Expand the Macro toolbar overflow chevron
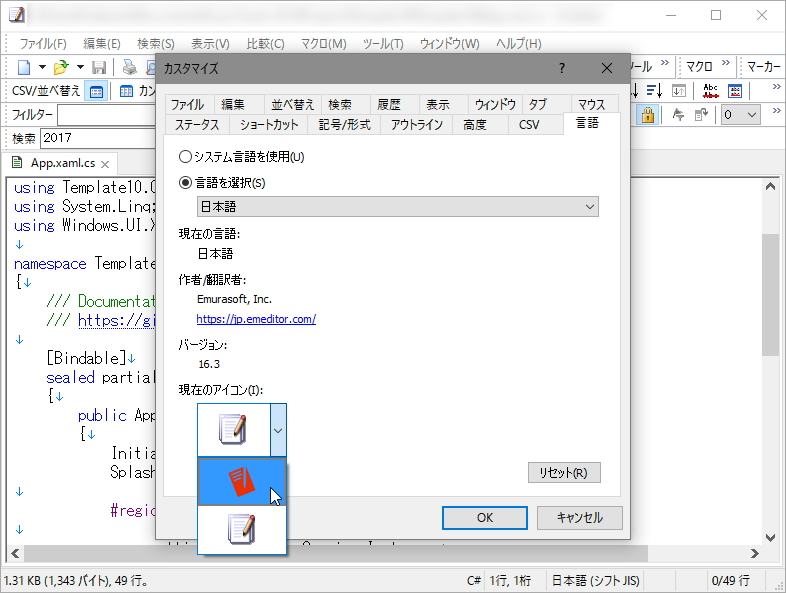The height and width of the screenshot is (593, 786). click(x=725, y=63)
